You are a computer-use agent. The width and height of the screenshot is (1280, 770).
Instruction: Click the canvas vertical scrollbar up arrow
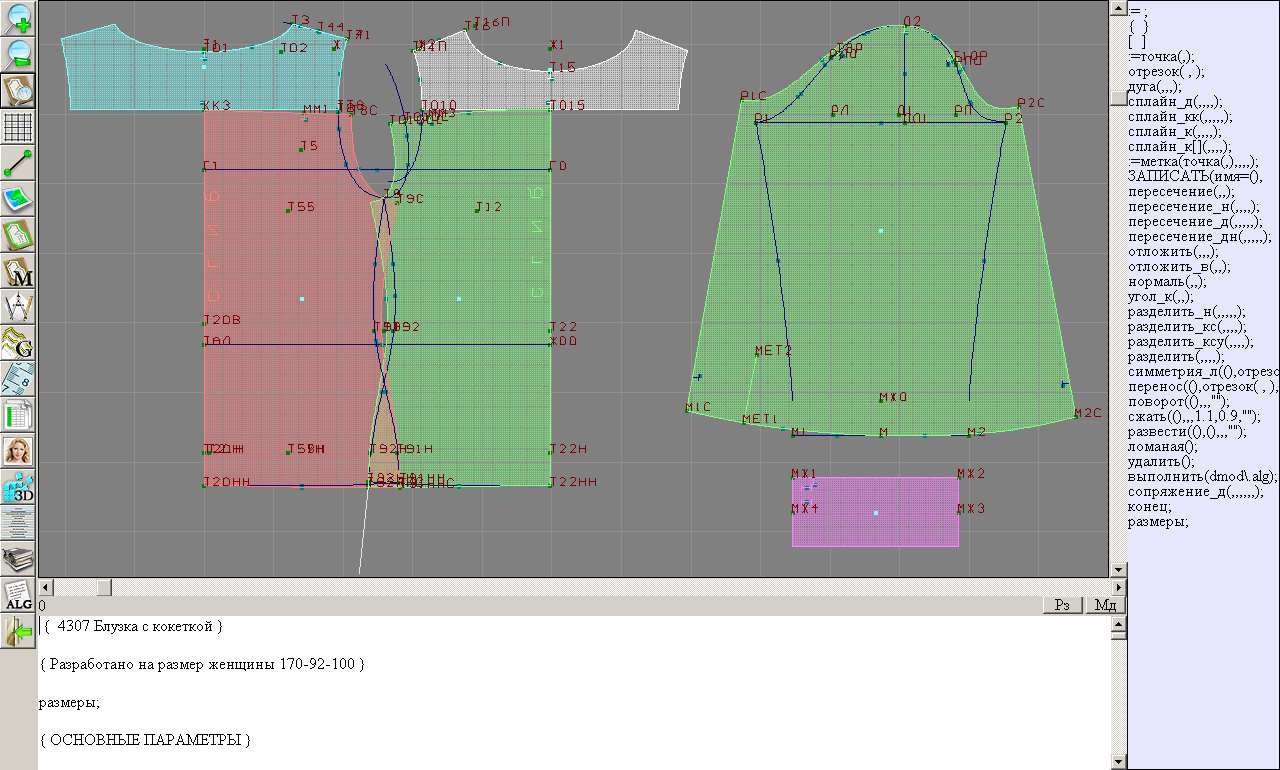tap(1119, 7)
